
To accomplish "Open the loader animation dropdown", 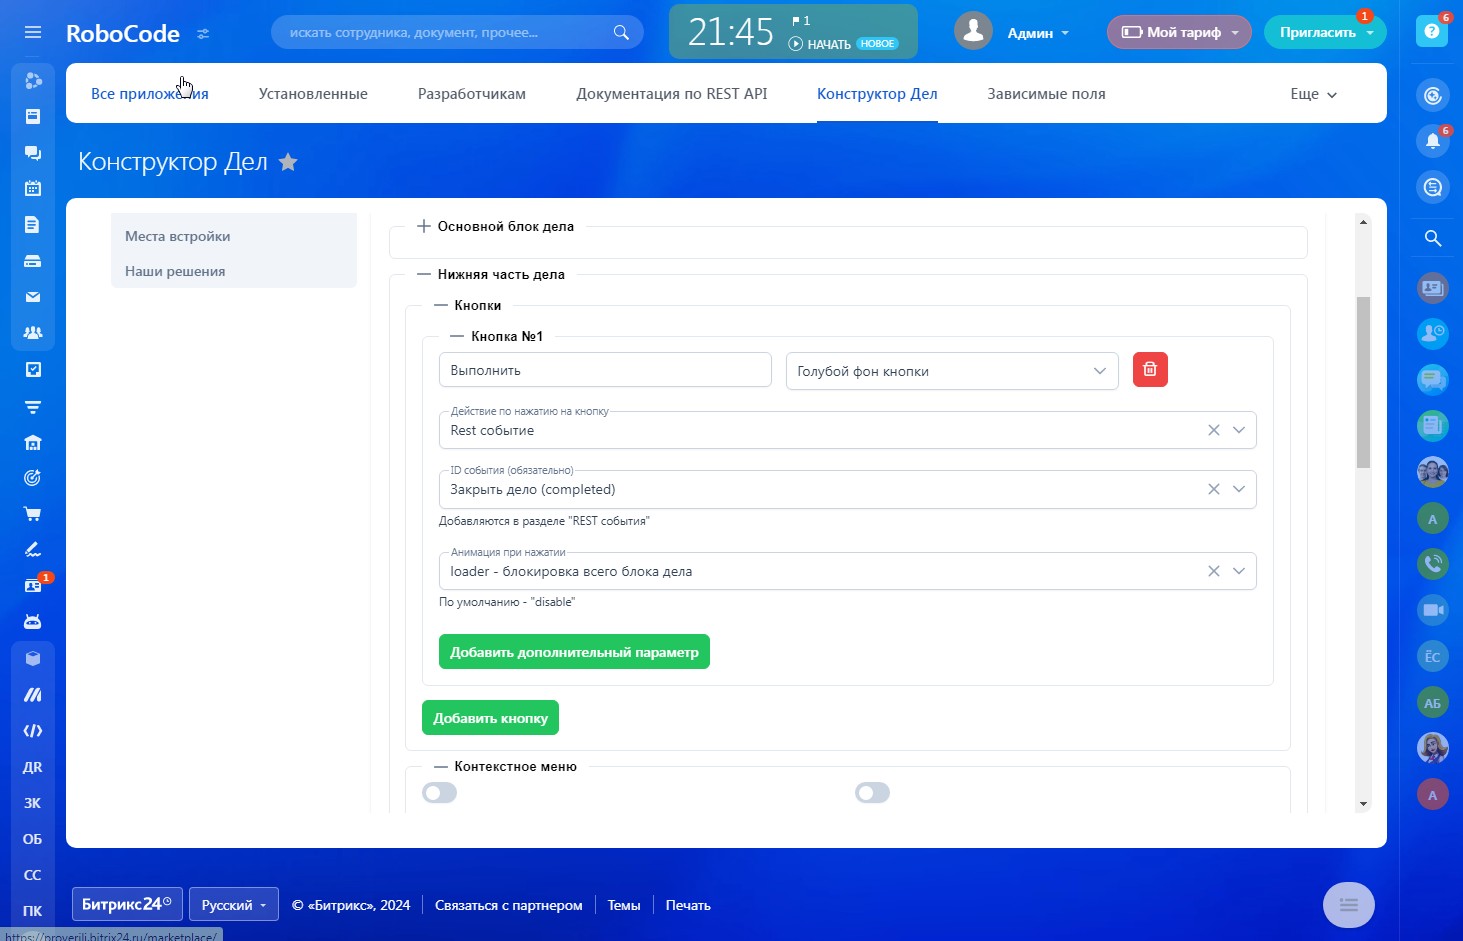I will point(847,571).
